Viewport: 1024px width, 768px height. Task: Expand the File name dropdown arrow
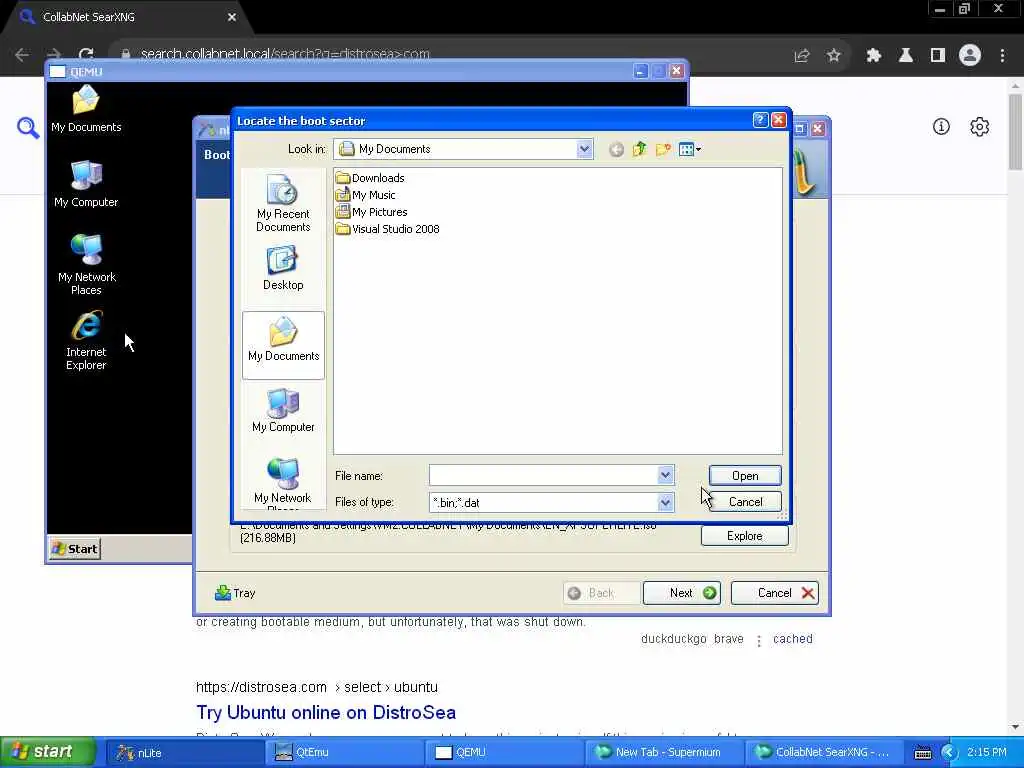[665, 475]
